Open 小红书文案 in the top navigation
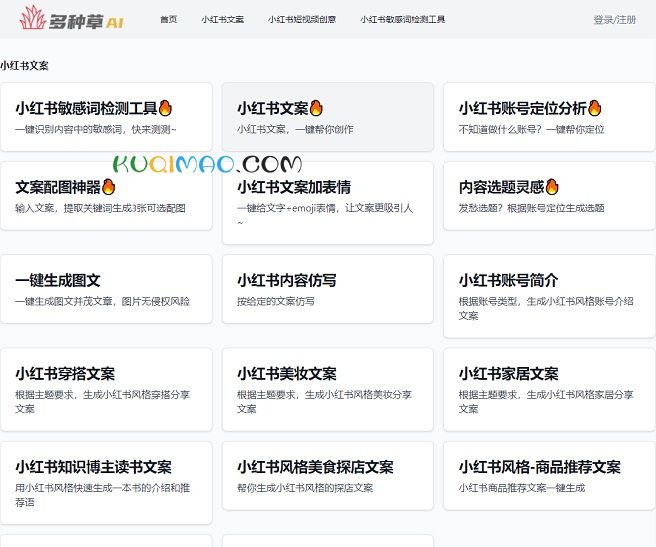The width and height of the screenshot is (656, 547). [x=222, y=19]
